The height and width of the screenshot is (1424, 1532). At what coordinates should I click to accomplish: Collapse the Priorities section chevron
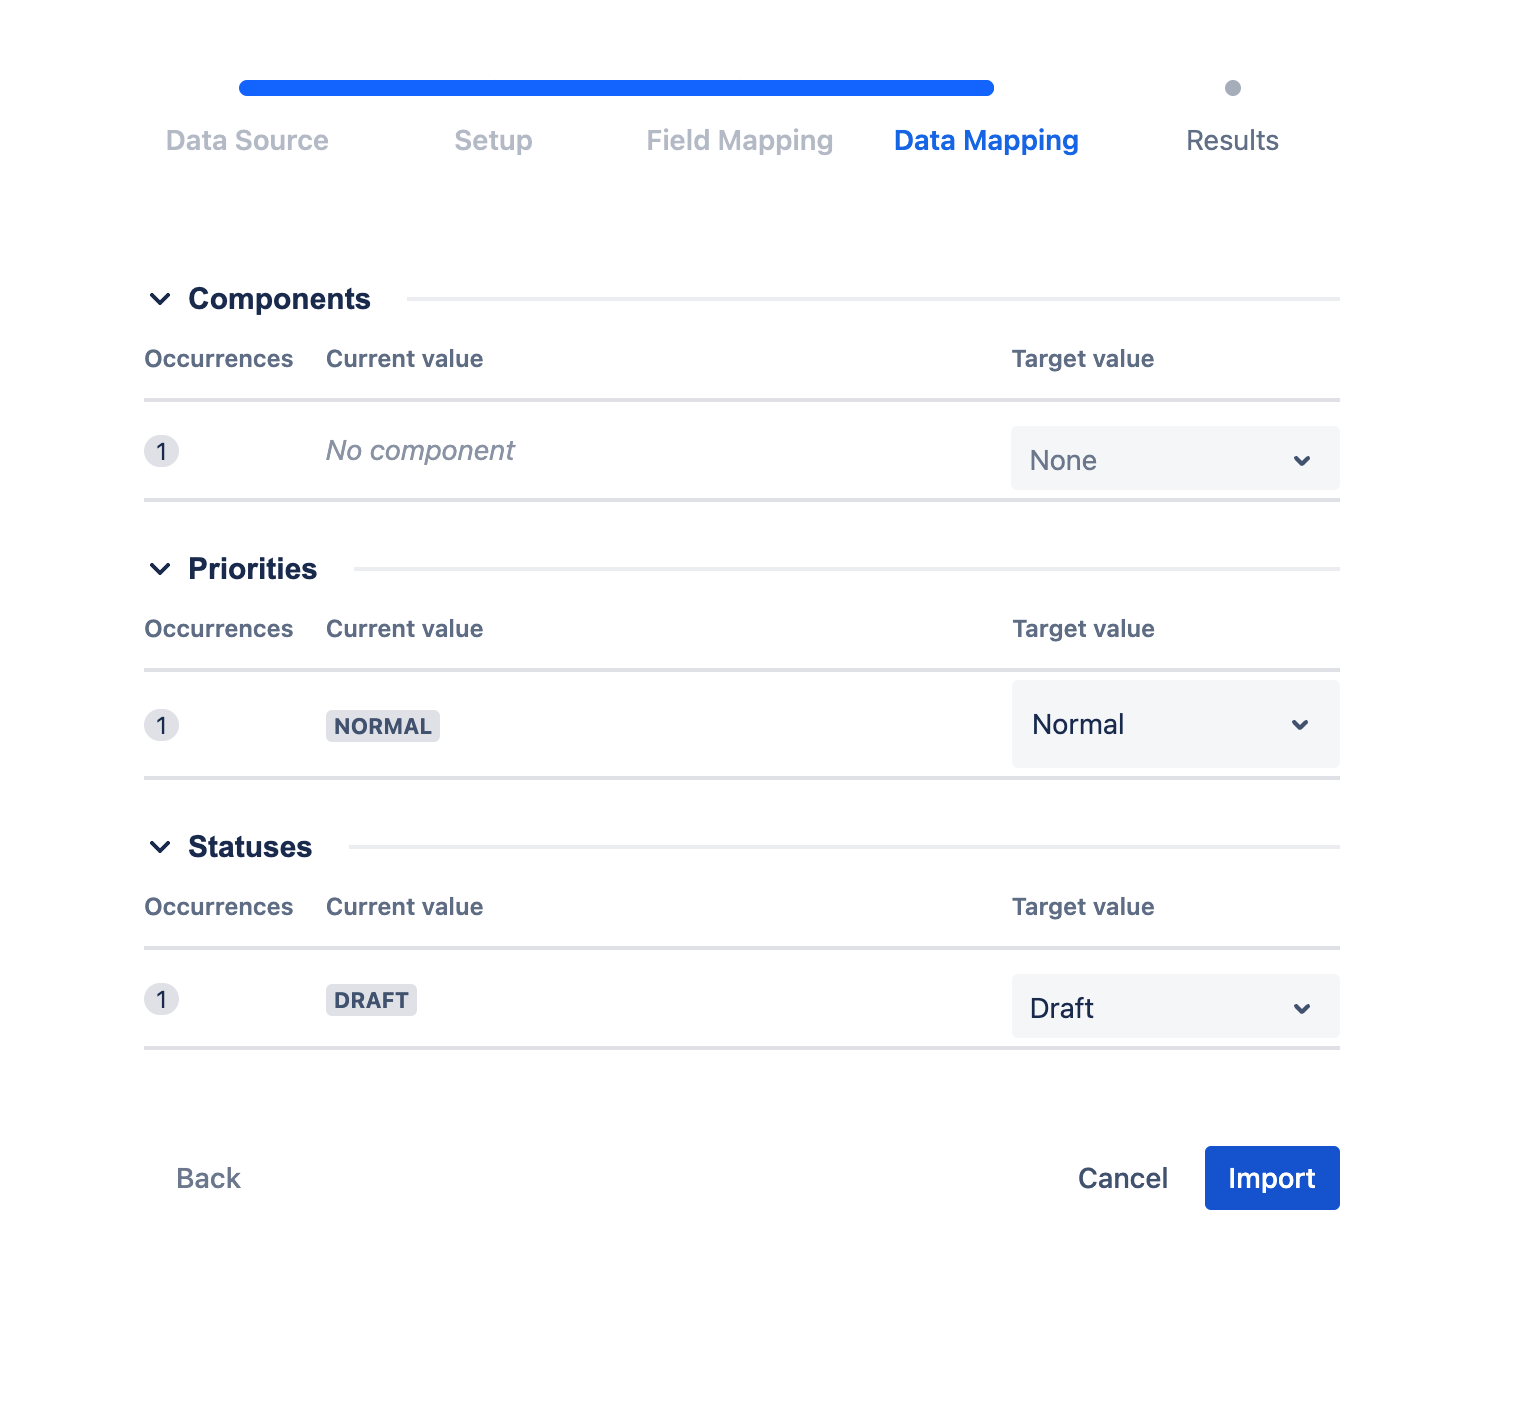coord(160,569)
